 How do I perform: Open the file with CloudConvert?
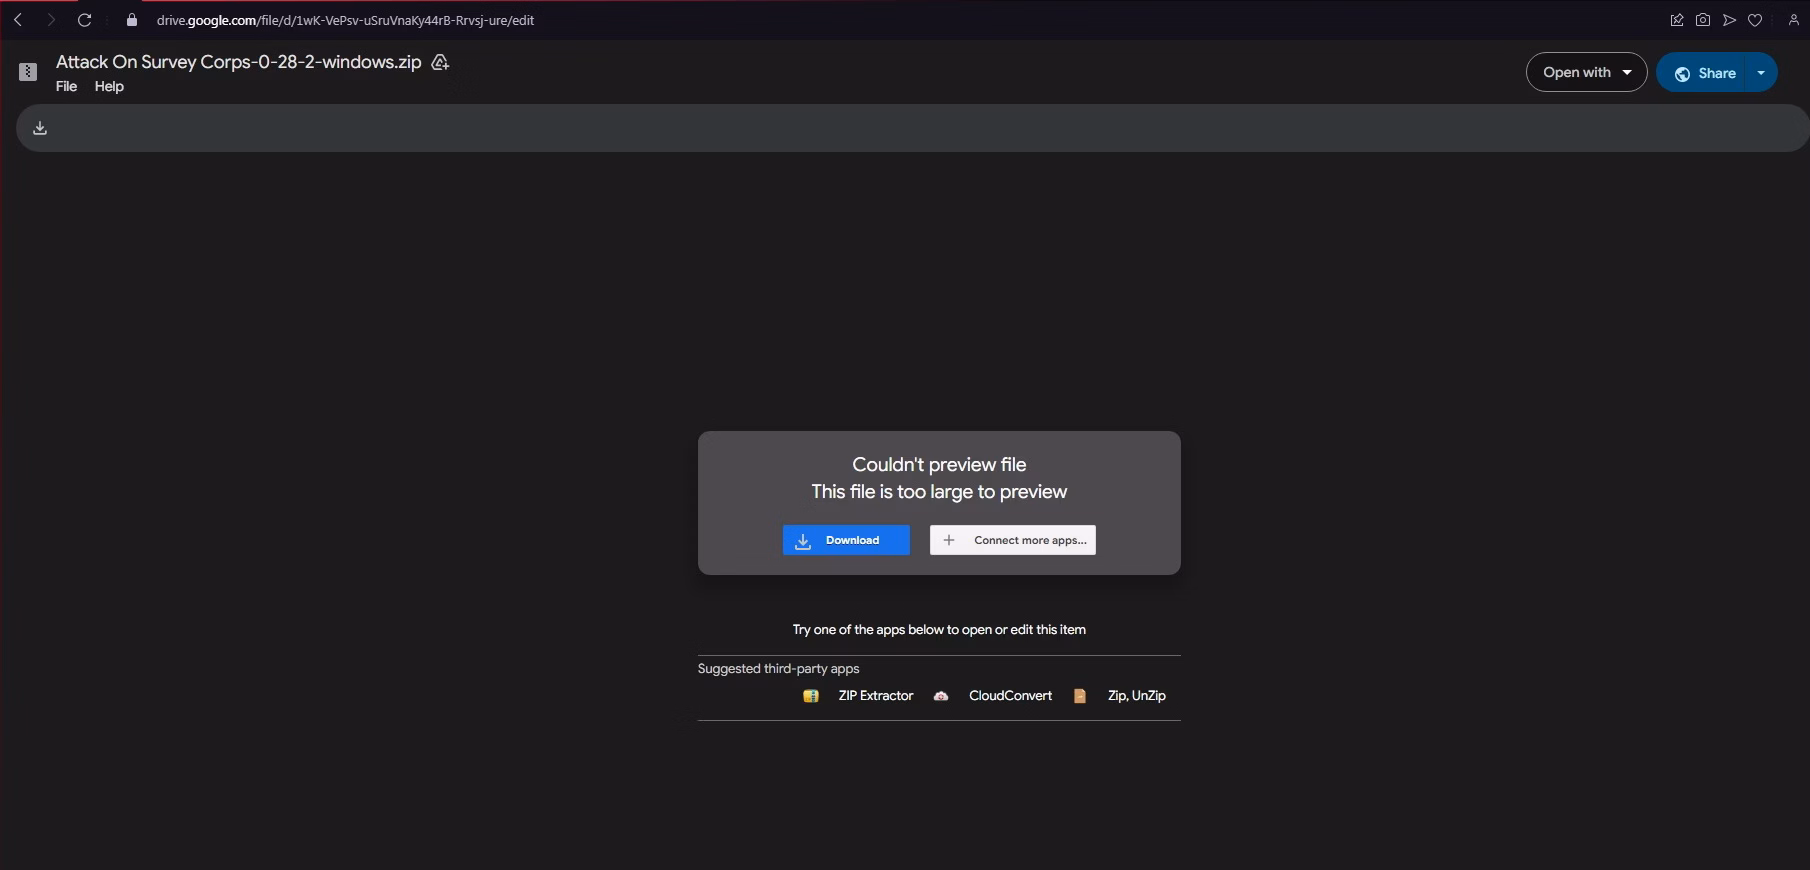click(x=1010, y=696)
